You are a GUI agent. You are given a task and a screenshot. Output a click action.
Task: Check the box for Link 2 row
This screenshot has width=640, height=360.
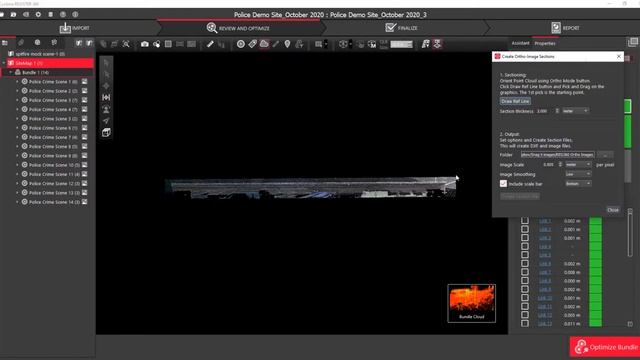pos(525,229)
